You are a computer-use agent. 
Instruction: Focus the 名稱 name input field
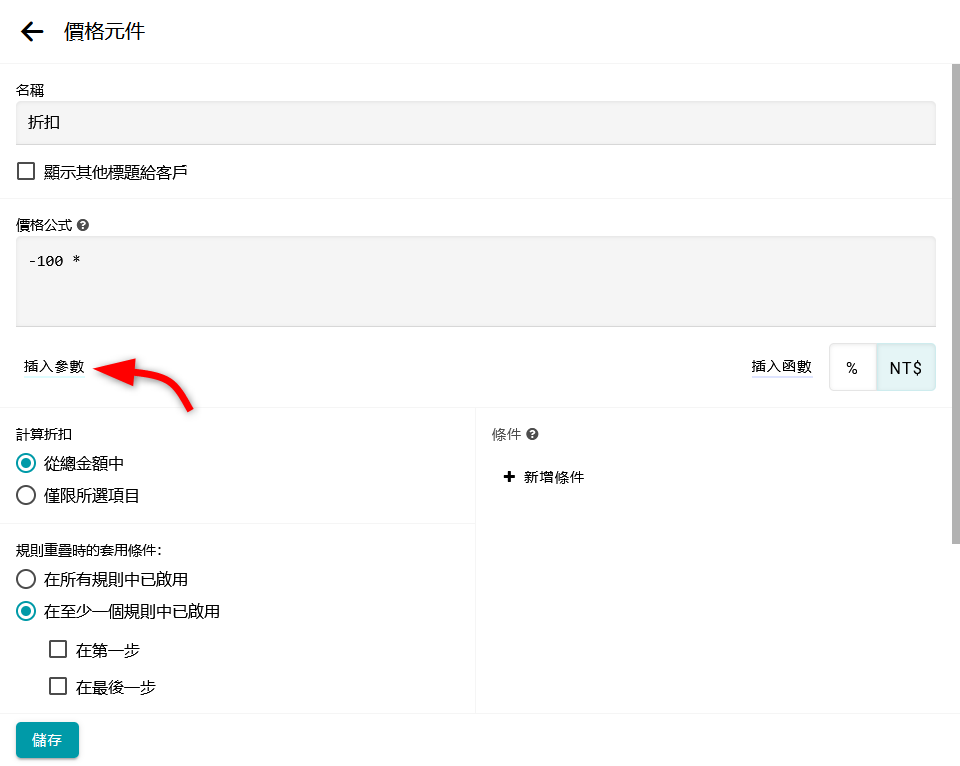pyautogui.click(x=475, y=123)
